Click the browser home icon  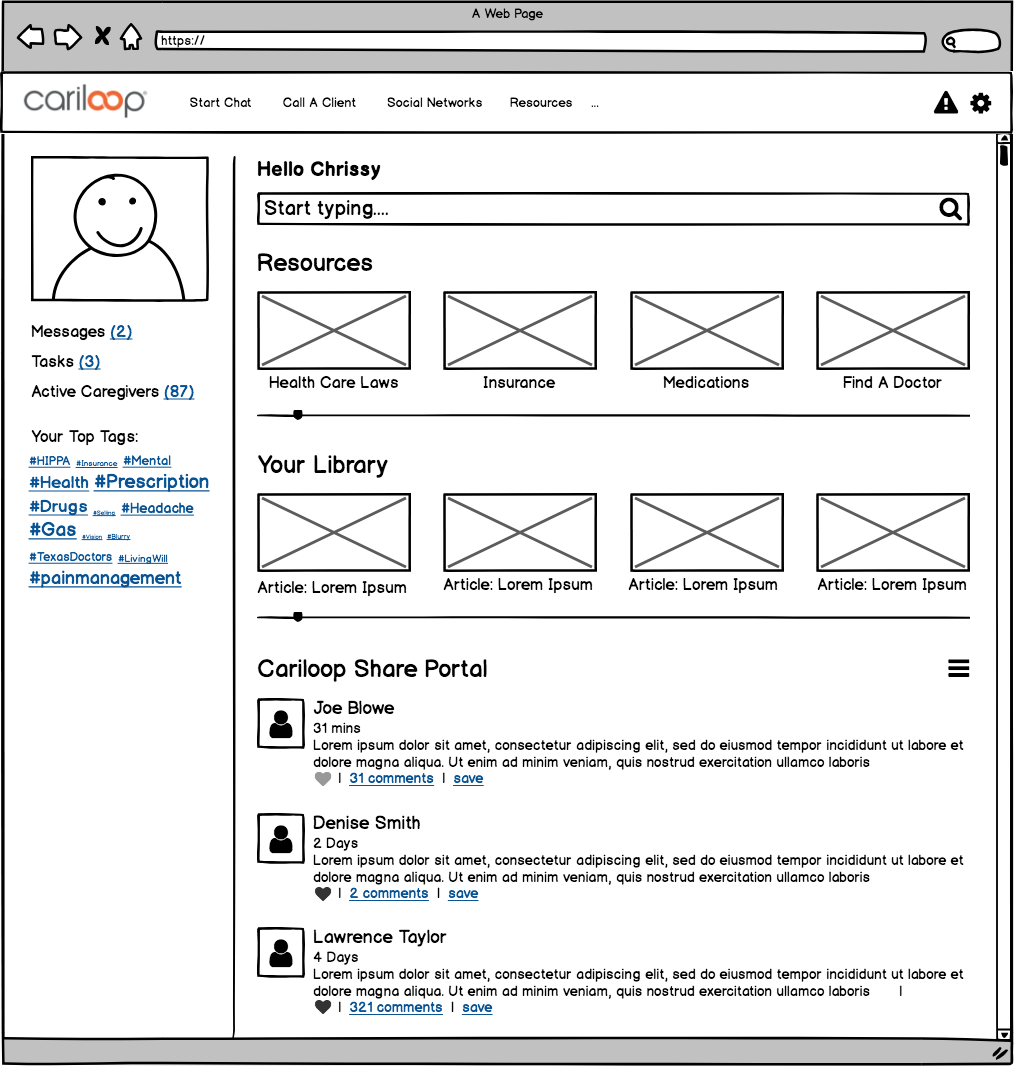[131, 38]
